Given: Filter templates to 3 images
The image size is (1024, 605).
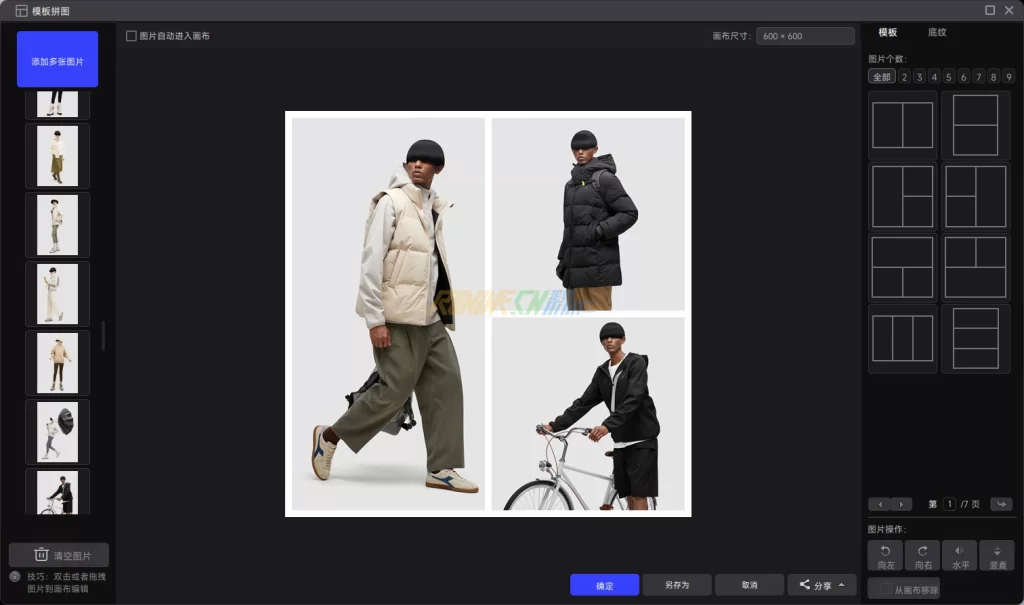Looking at the screenshot, I should [919, 77].
